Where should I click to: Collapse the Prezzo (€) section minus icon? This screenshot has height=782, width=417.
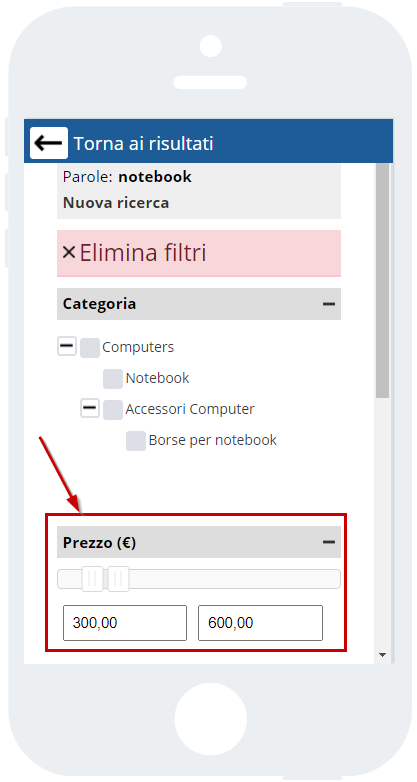pos(329,542)
